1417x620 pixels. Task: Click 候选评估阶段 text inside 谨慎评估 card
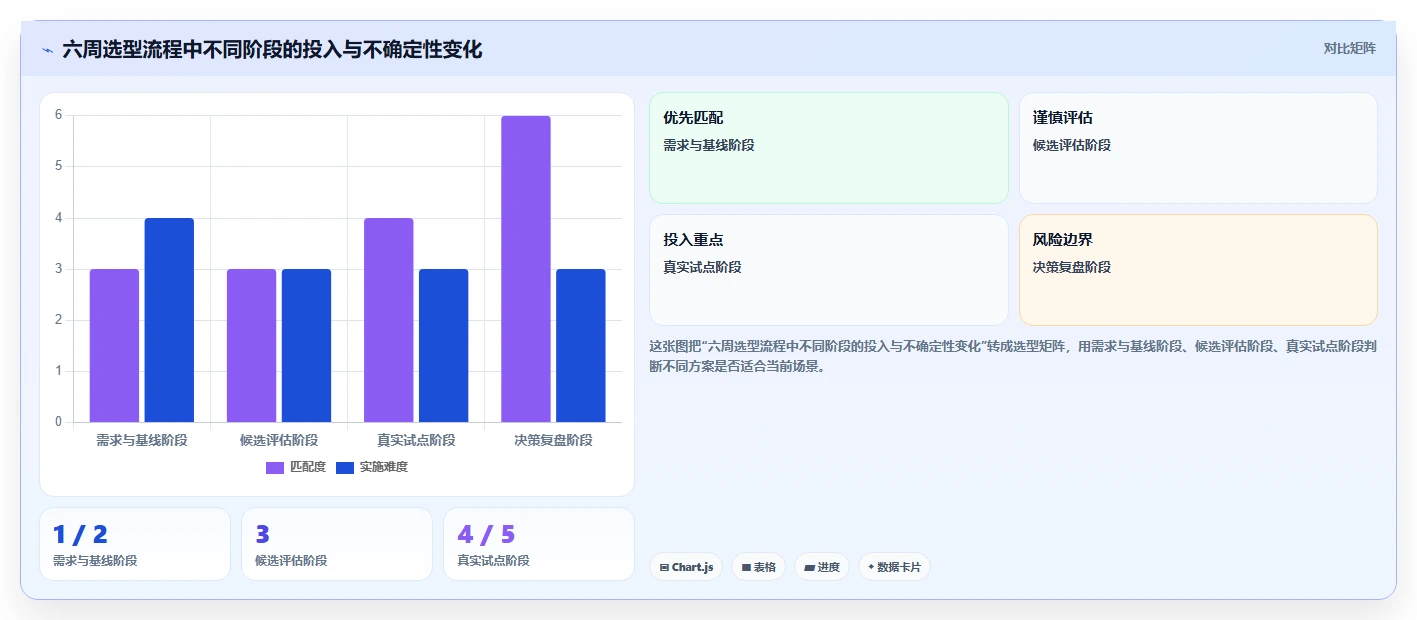click(1072, 145)
